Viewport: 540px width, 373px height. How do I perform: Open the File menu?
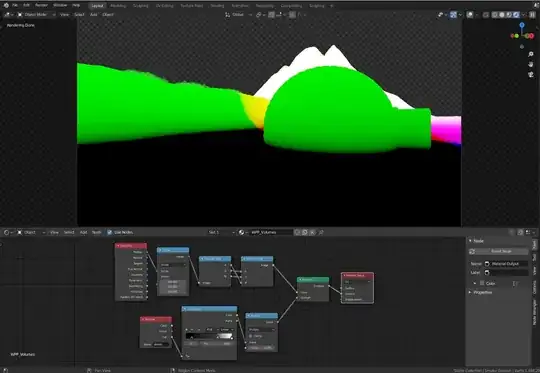[15, 5]
